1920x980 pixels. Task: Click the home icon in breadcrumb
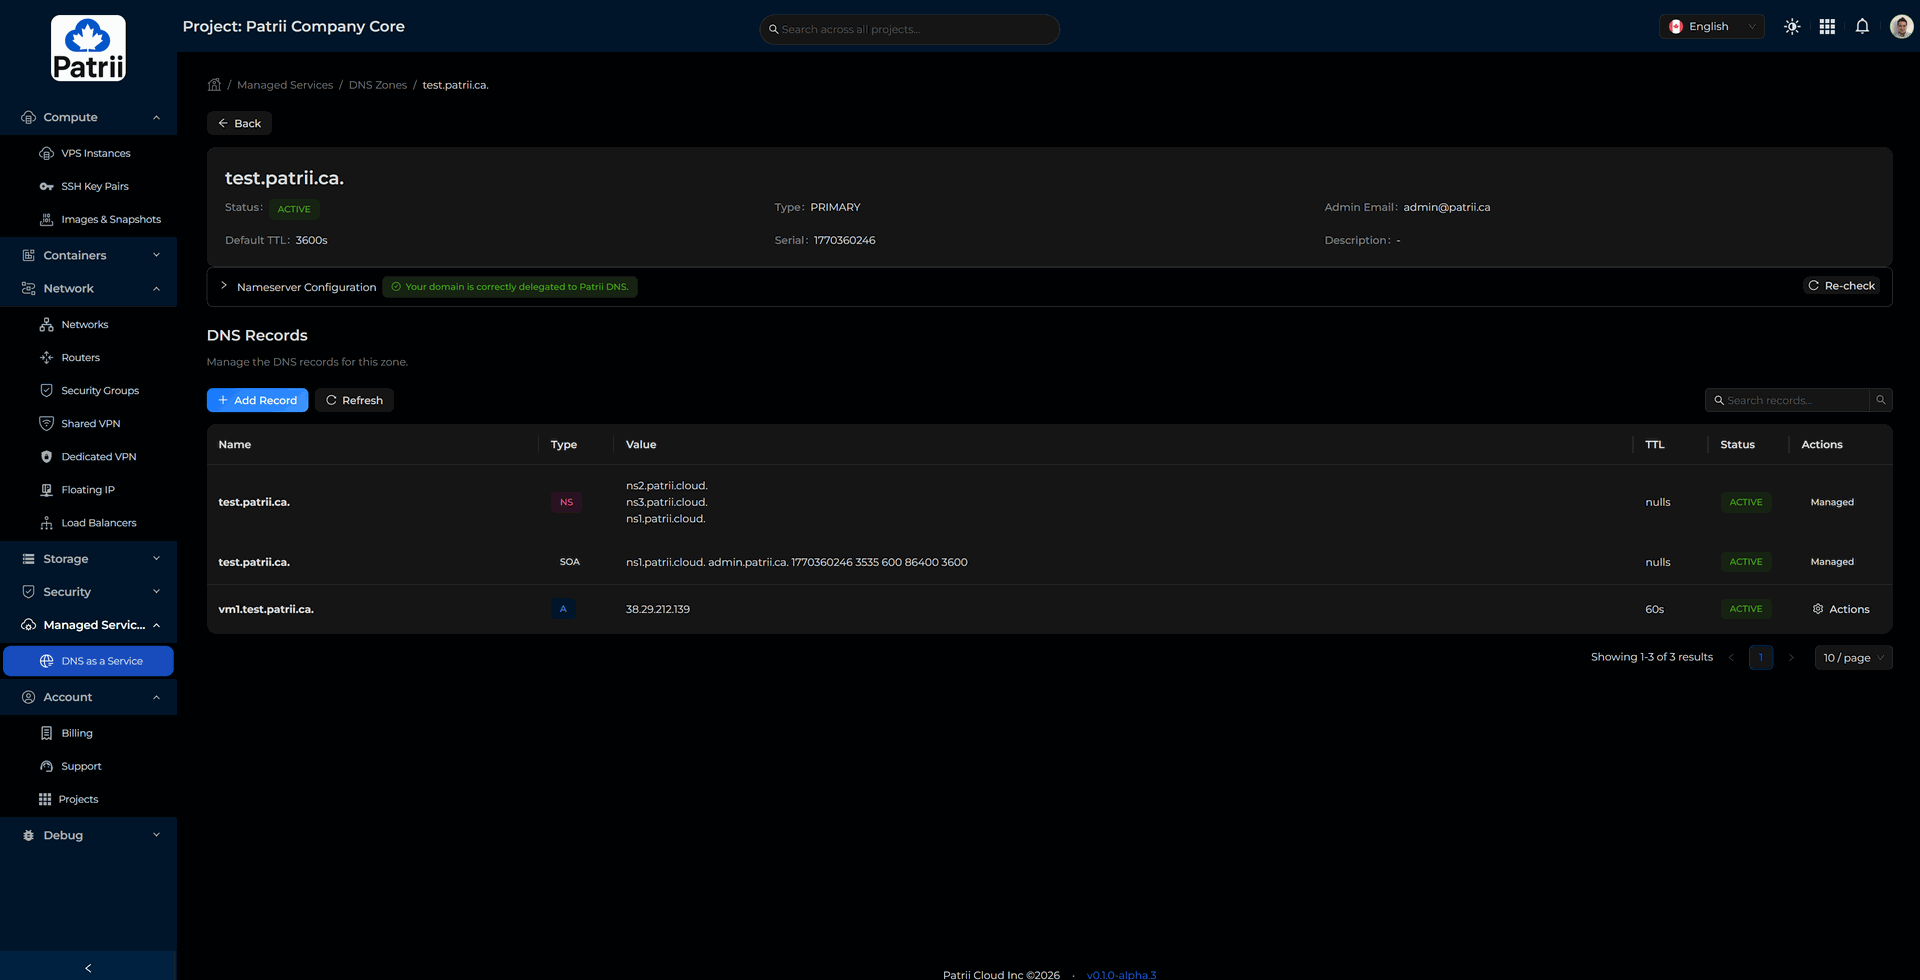pyautogui.click(x=214, y=85)
